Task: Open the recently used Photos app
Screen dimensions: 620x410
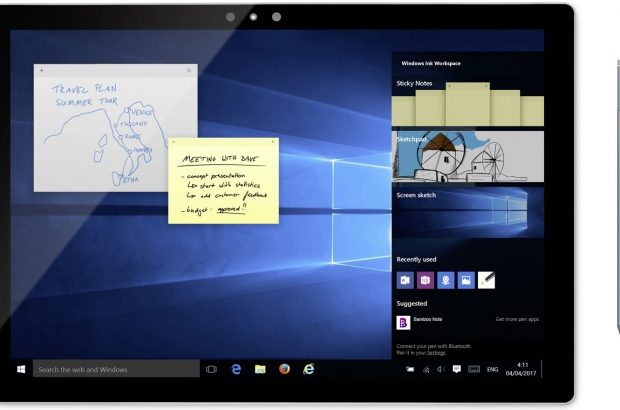Action: pyautogui.click(x=466, y=280)
